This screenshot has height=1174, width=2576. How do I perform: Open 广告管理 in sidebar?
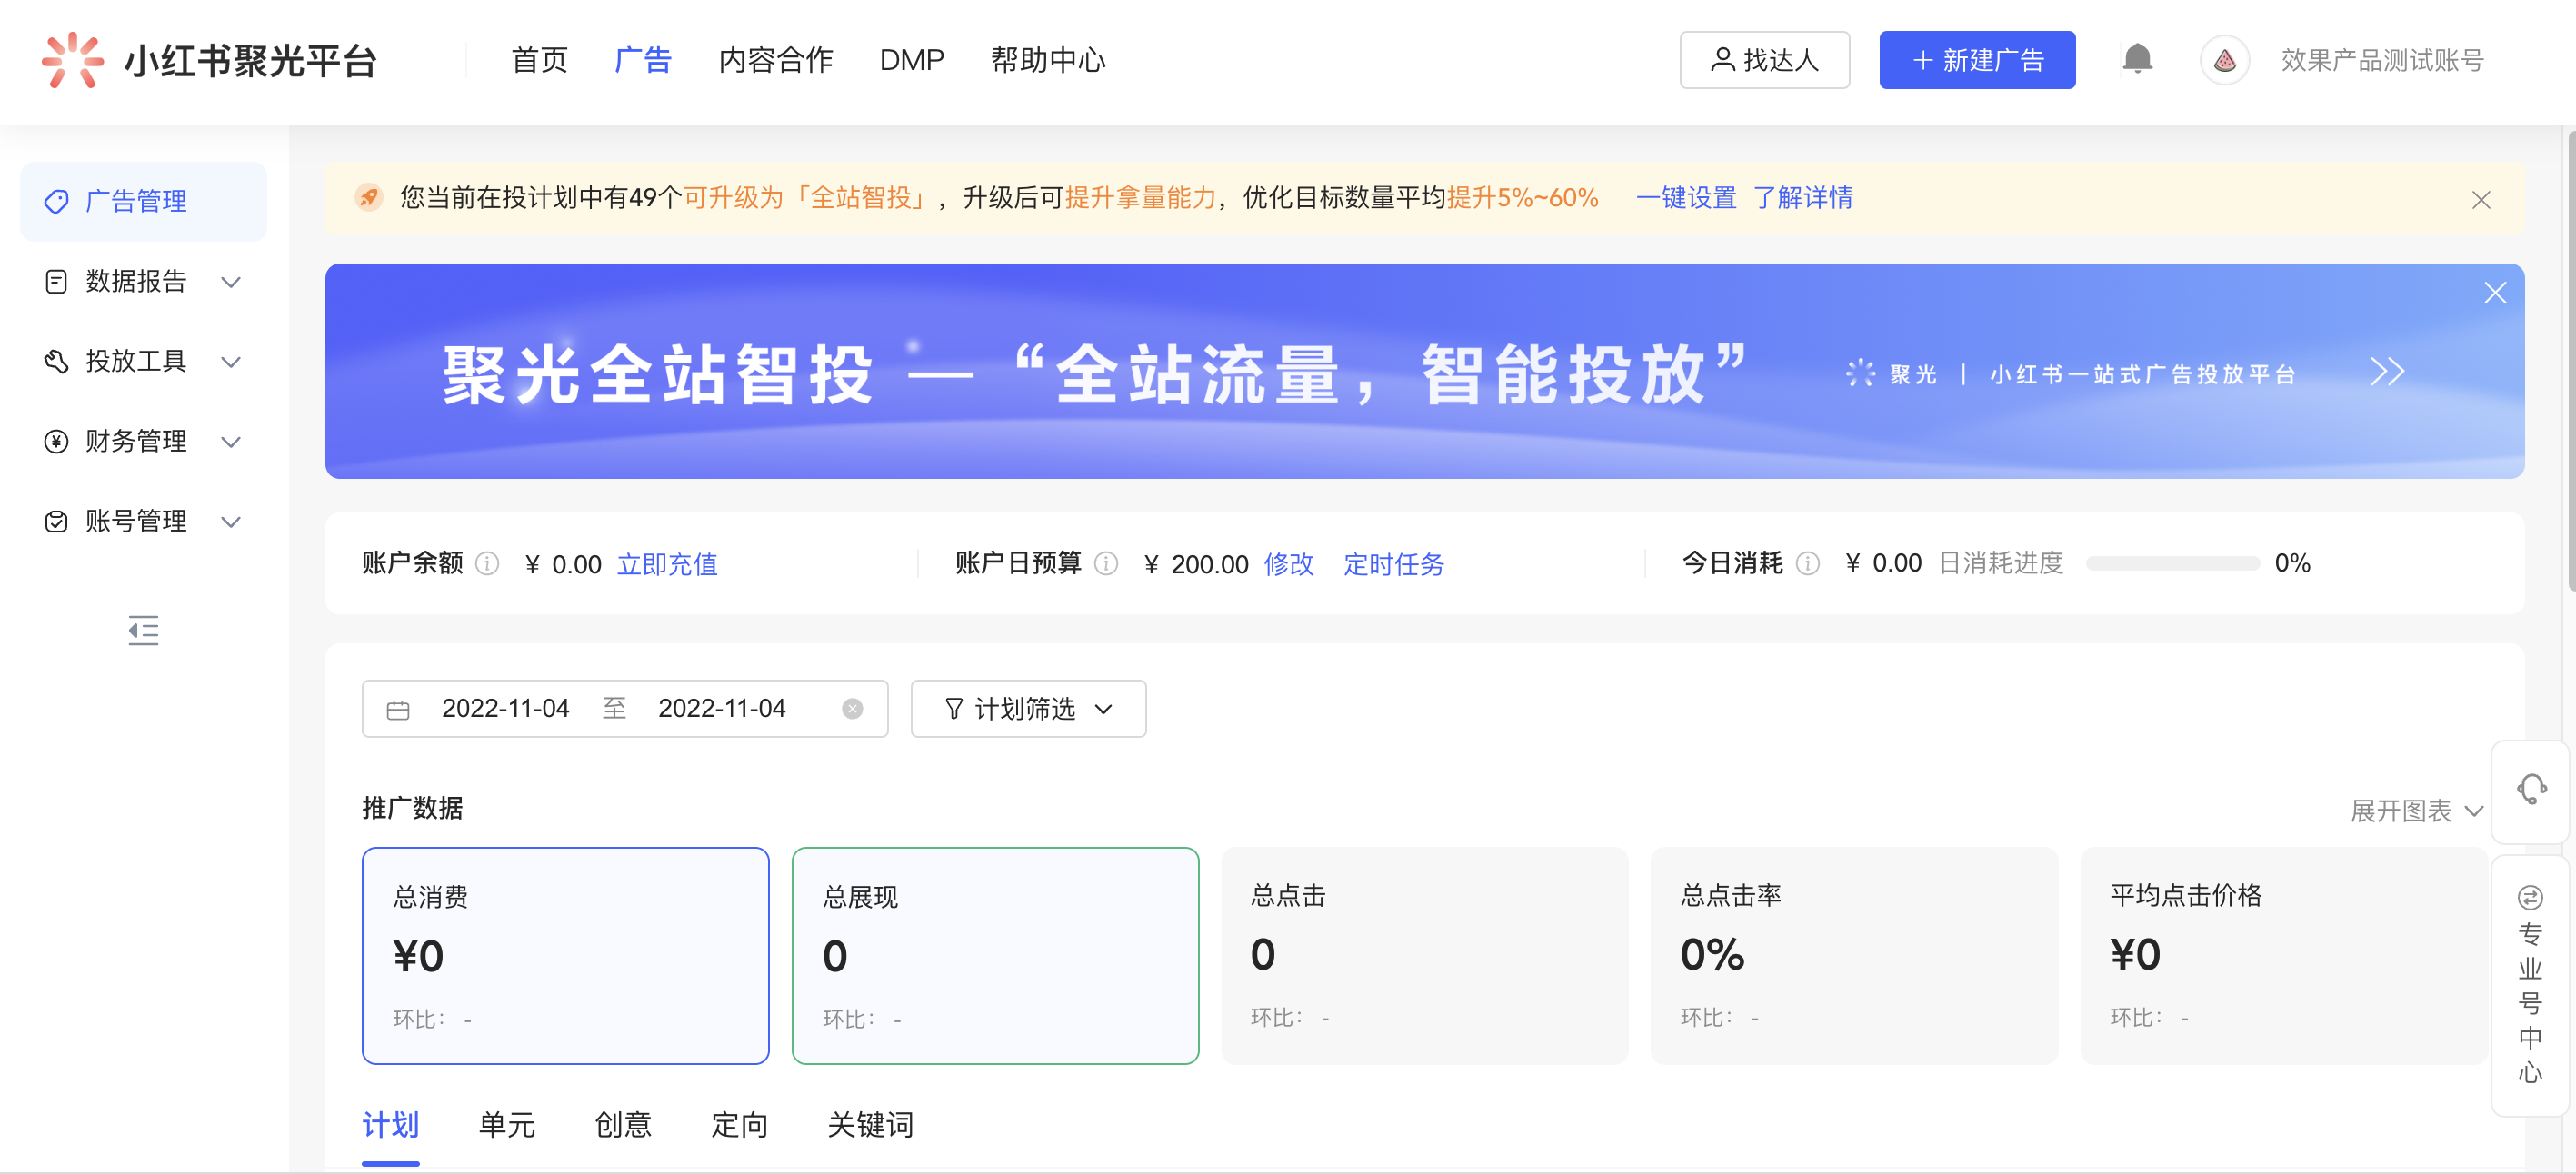(144, 201)
